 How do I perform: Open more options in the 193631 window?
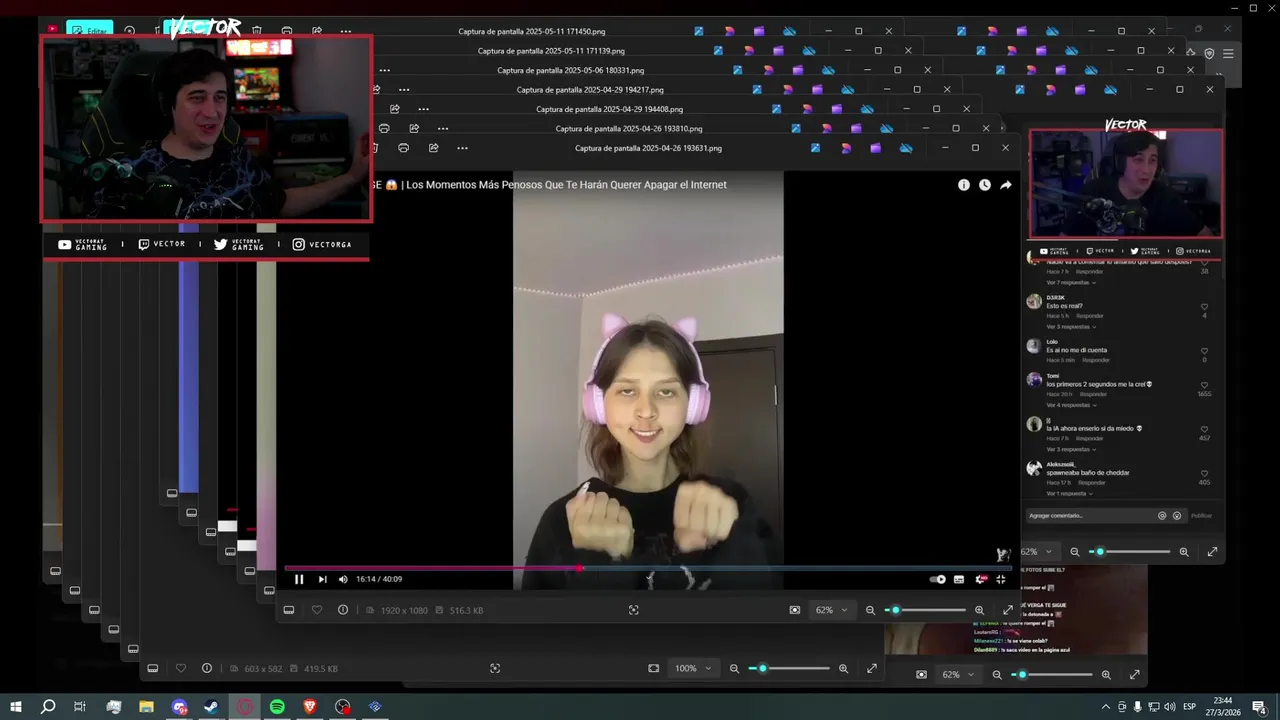point(462,148)
